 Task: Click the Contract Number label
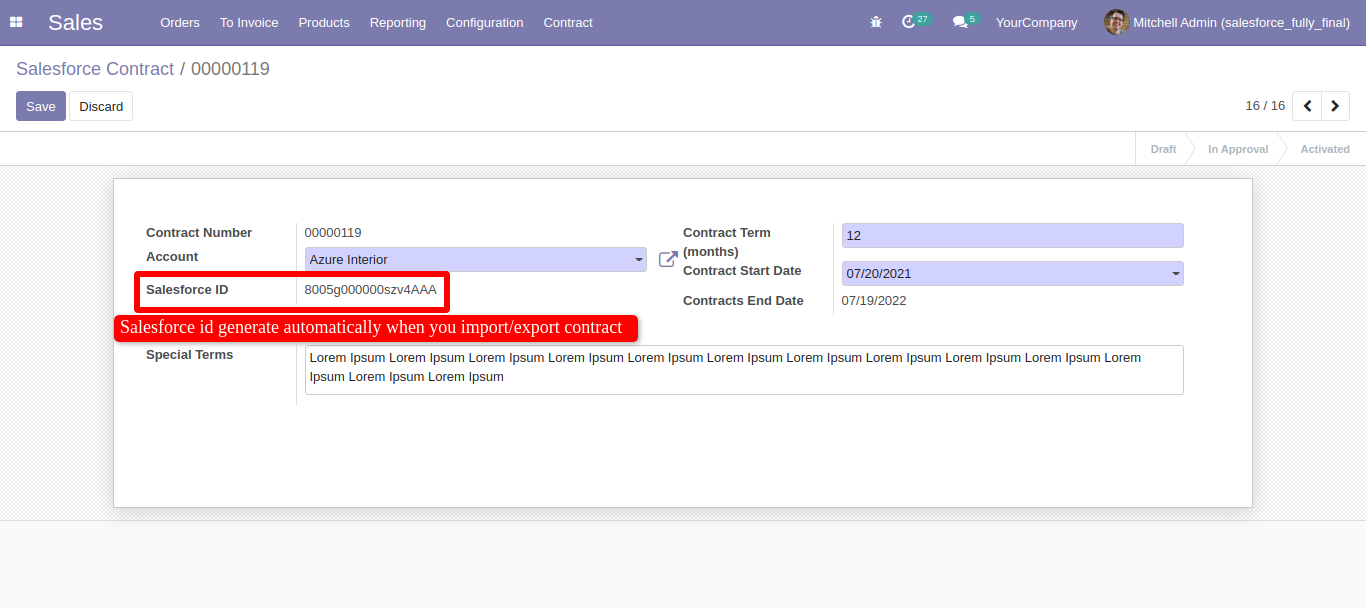tap(199, 232)
